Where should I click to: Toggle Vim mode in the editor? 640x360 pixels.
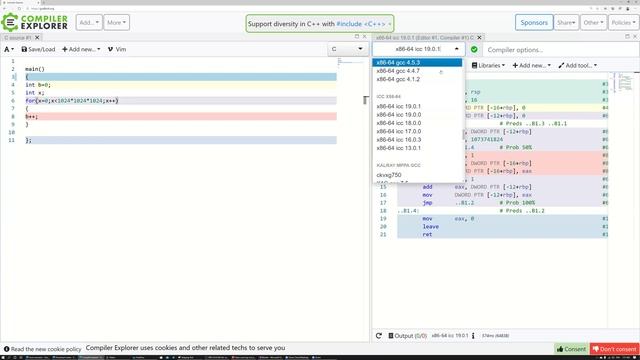pos(117,49)
